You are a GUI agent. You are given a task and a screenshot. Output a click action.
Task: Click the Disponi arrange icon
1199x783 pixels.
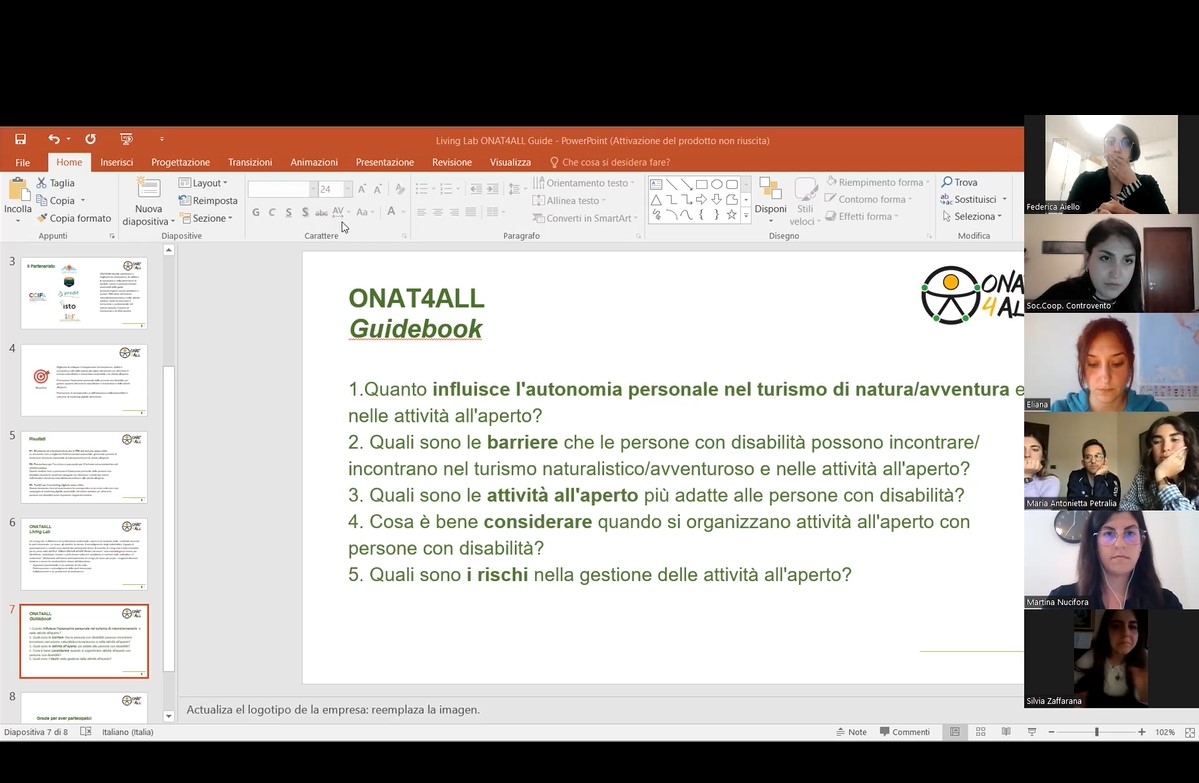pos(770,189)
